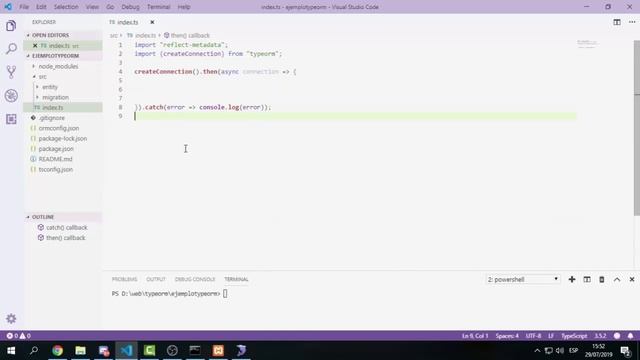
Task: Close the index.ts editor tab
Action: [x=152, y=22]
